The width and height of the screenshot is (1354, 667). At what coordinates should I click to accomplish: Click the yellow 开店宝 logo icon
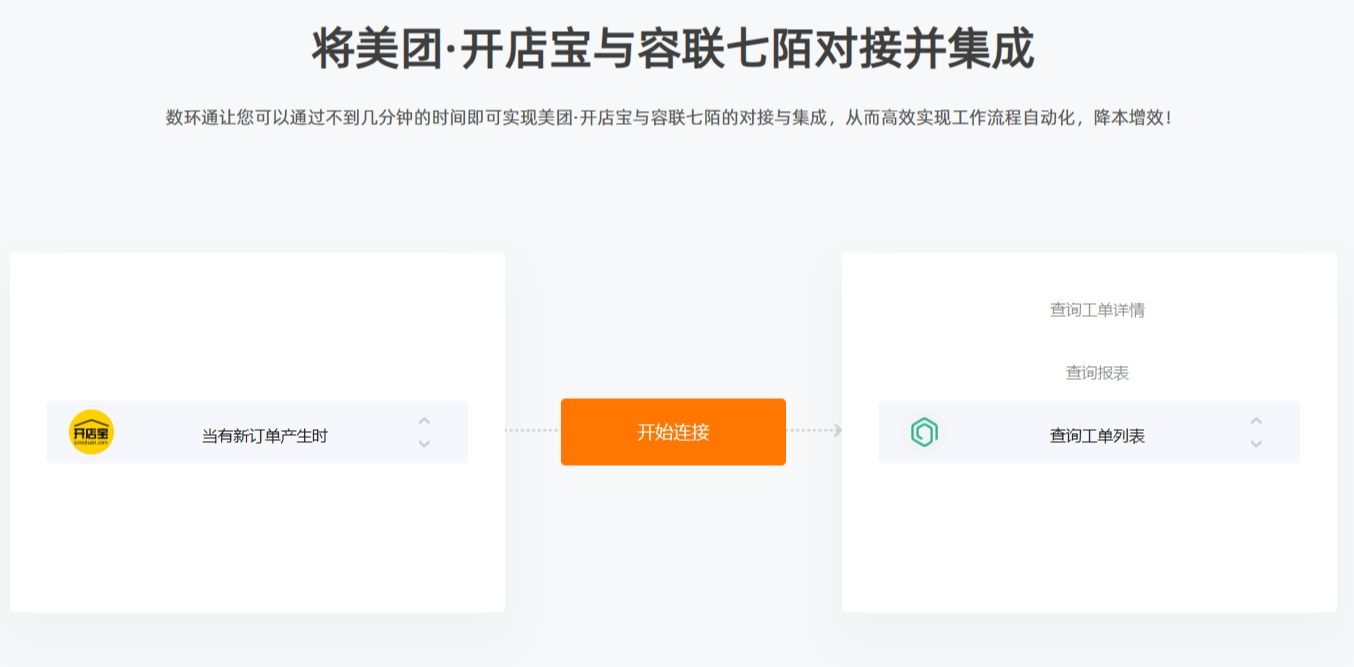coord(91,432)
